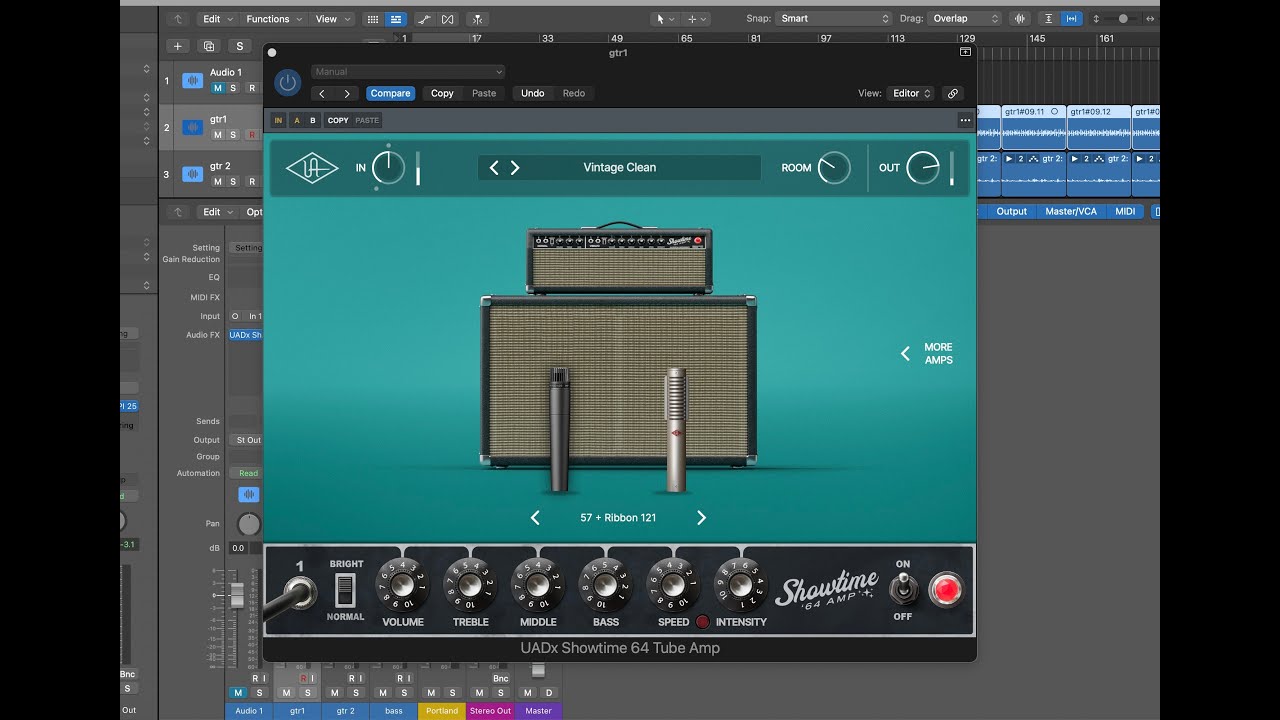This screenshot has width=1280, height=720.
Task: Select the next amp preset arrow
Action: pos(515,168)
